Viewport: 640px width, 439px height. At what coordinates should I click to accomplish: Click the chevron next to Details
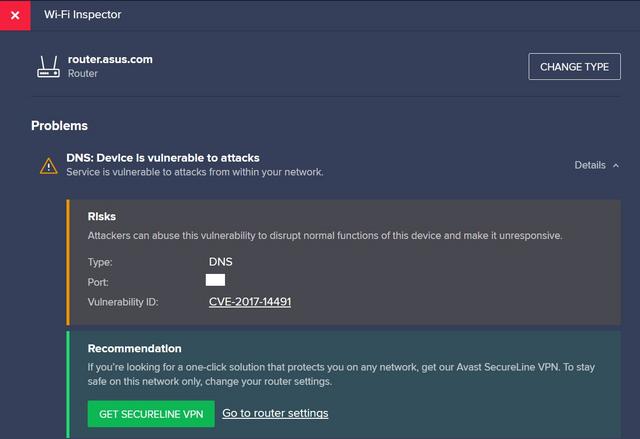(x=616, y=165)
